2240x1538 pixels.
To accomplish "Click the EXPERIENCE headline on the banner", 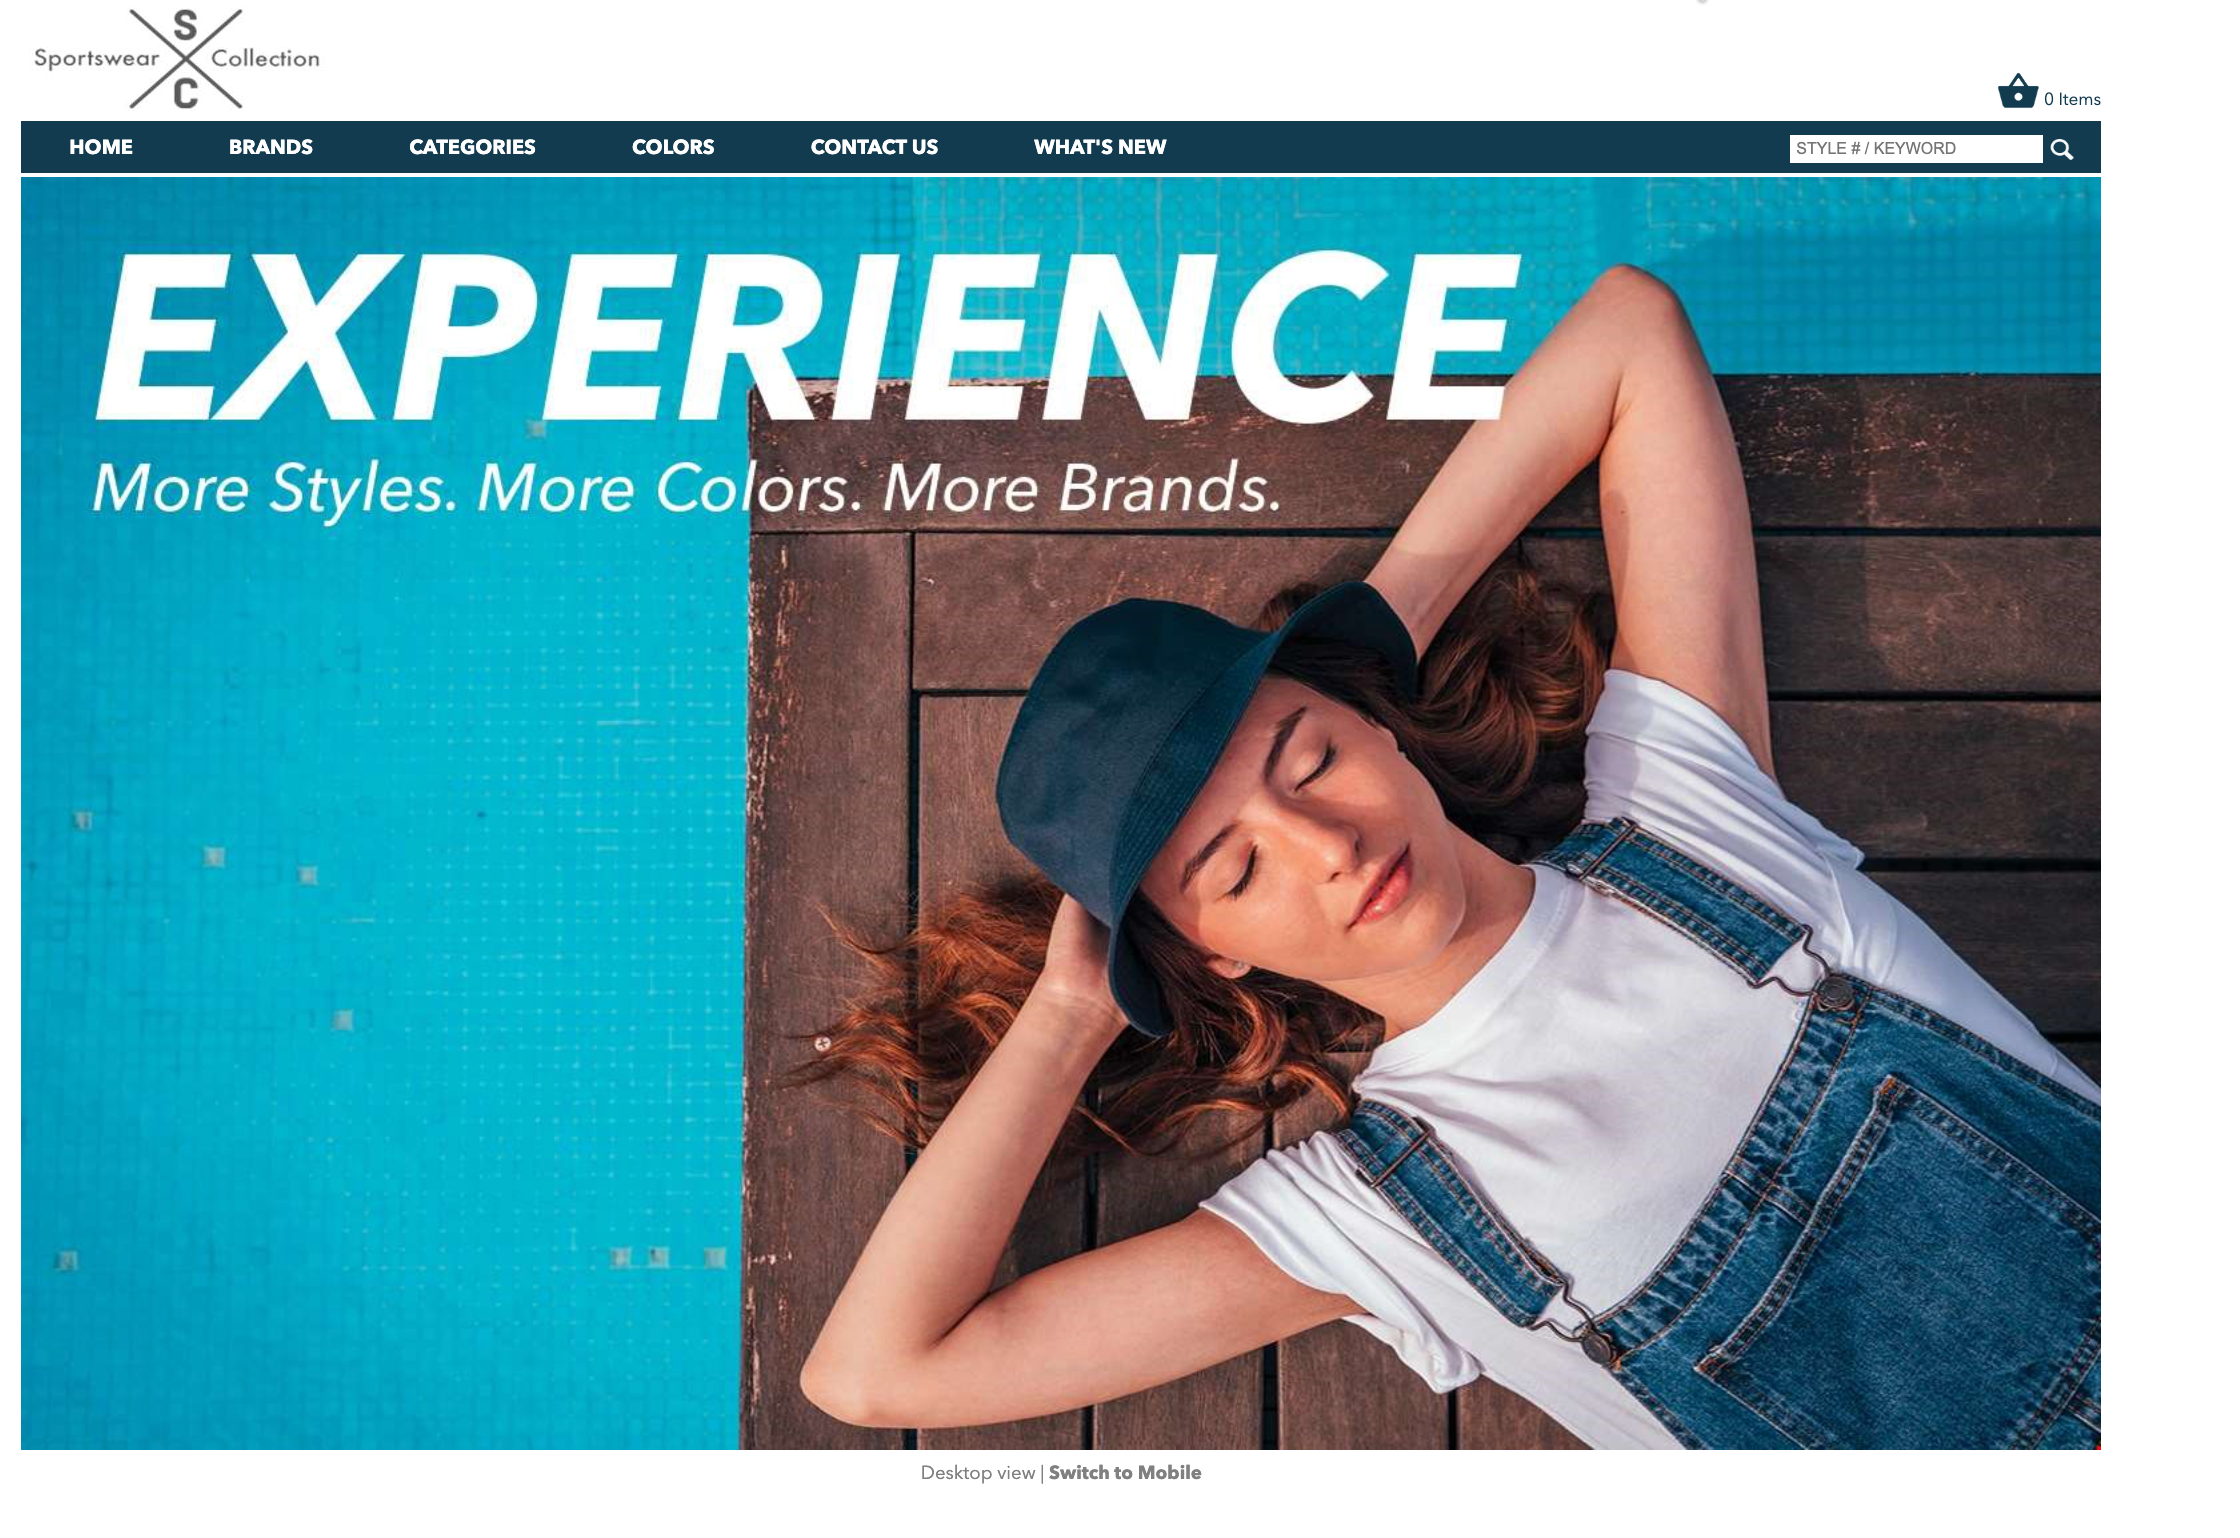I will point(806,336).
